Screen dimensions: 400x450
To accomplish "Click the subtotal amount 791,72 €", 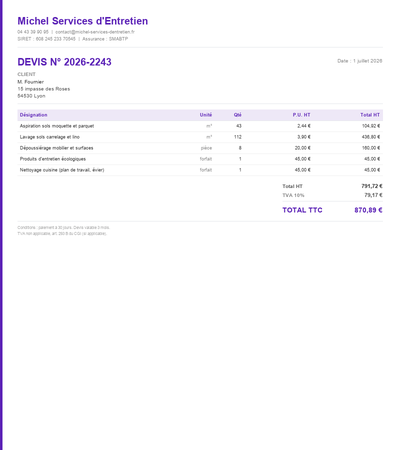I will [x=372, y=186].
